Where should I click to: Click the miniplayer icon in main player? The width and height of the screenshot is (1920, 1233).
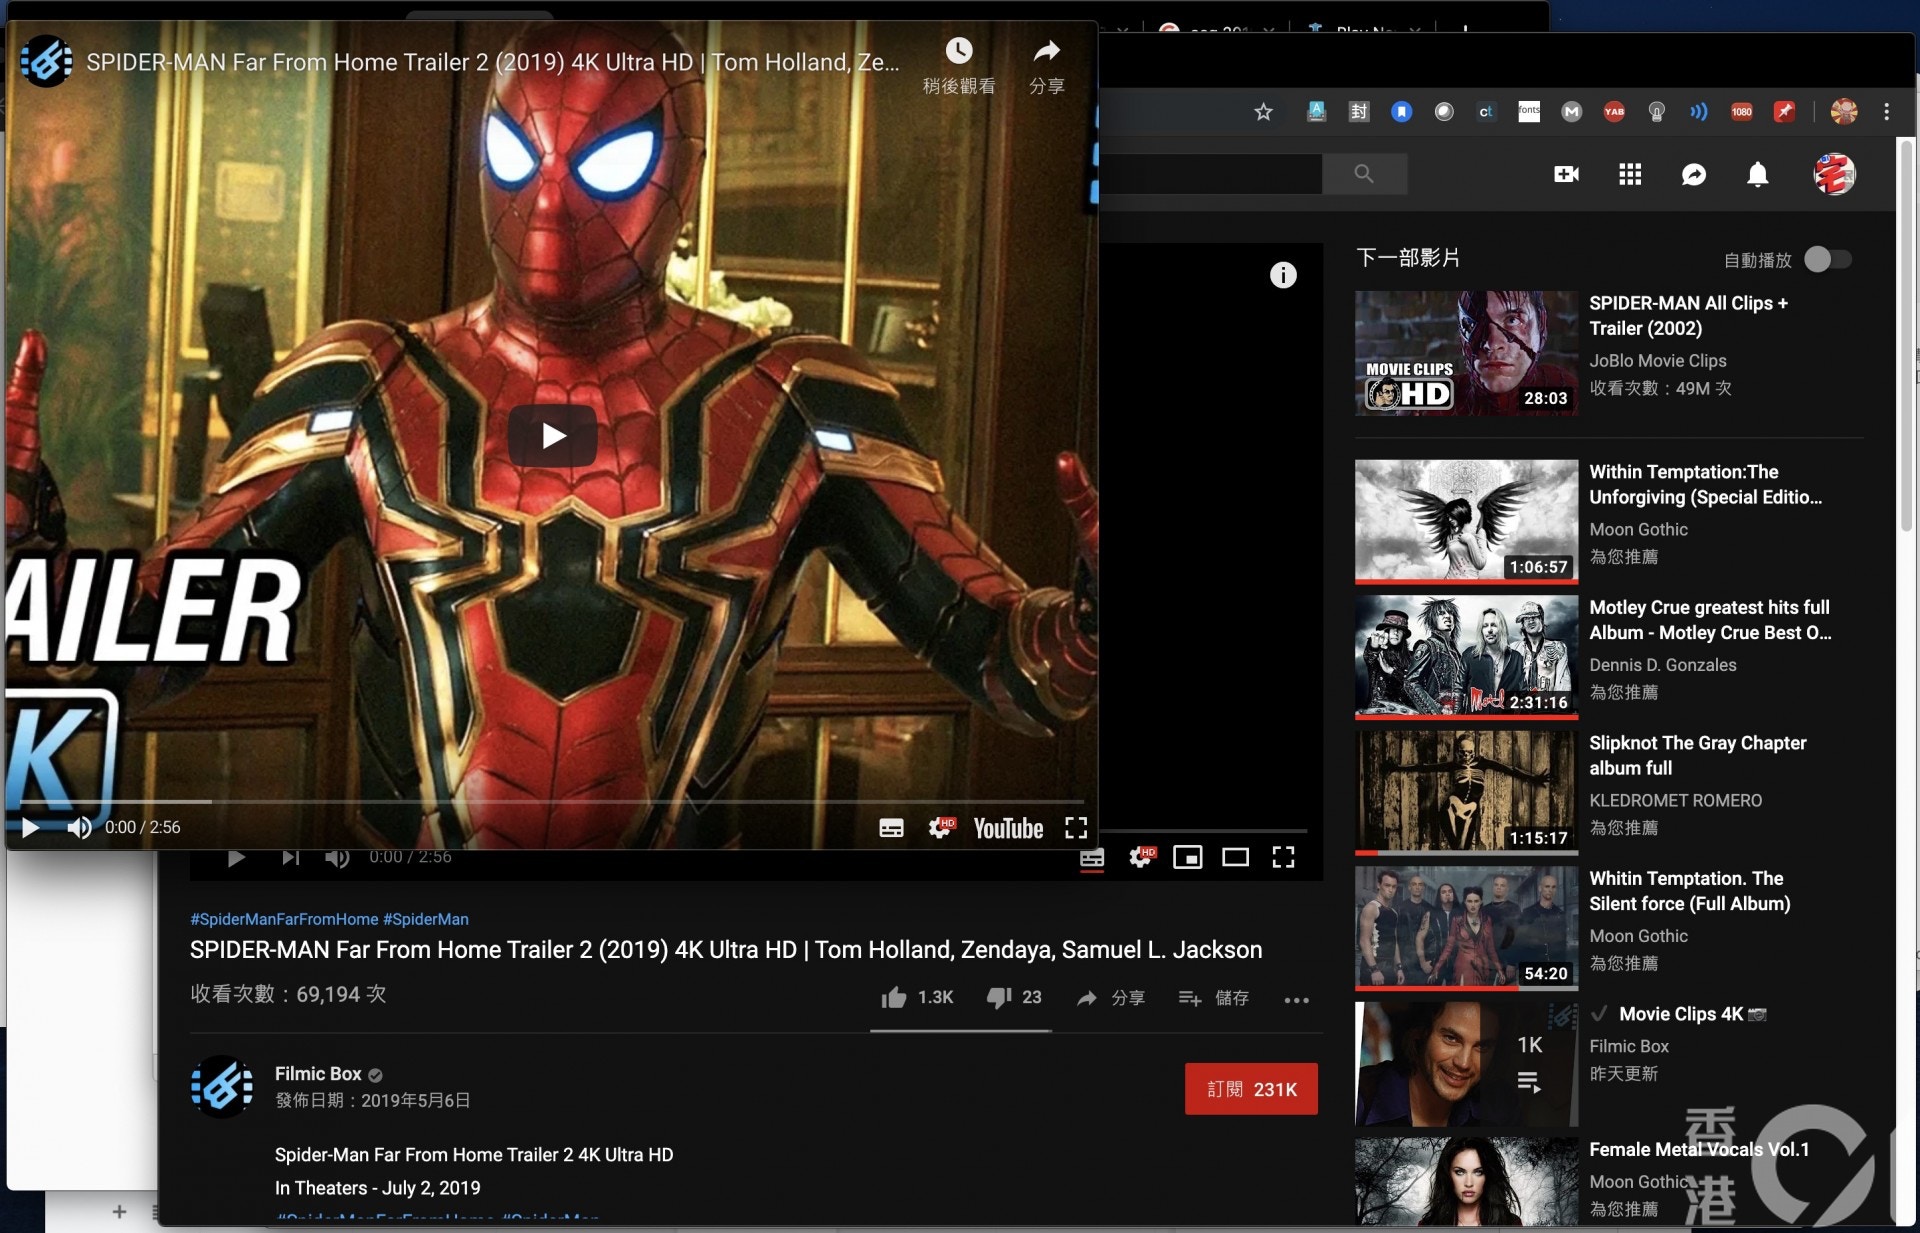pyautogui.click(x=1187, y=857)
